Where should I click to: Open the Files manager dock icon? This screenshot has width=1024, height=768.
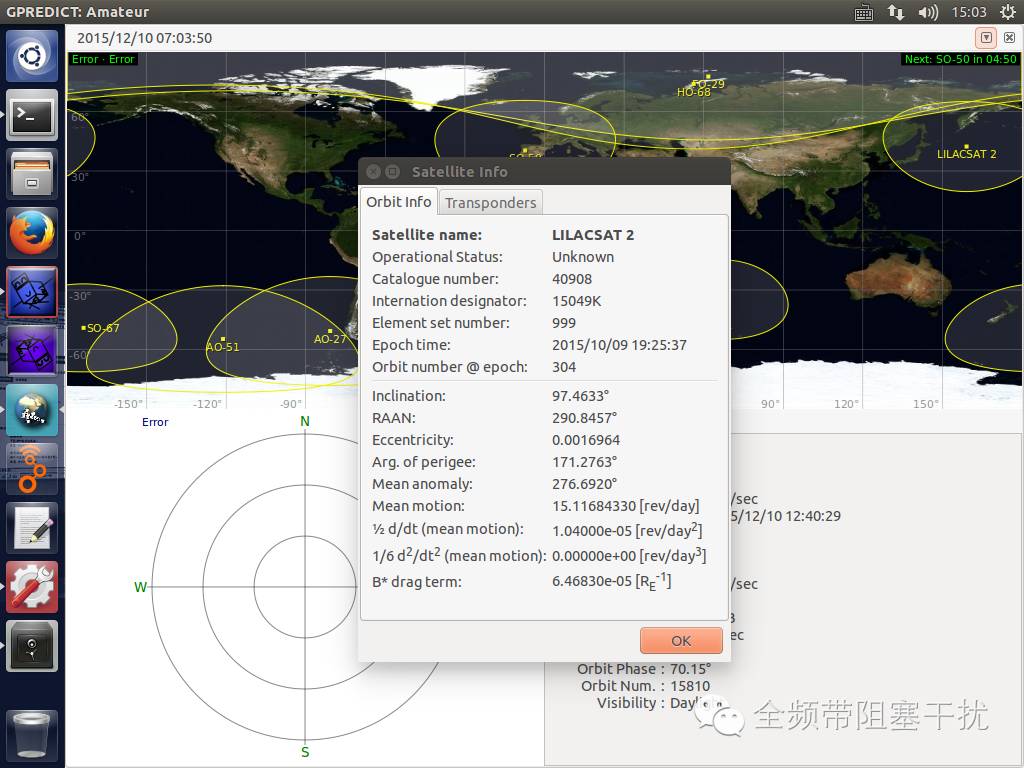tap(32, 174)
